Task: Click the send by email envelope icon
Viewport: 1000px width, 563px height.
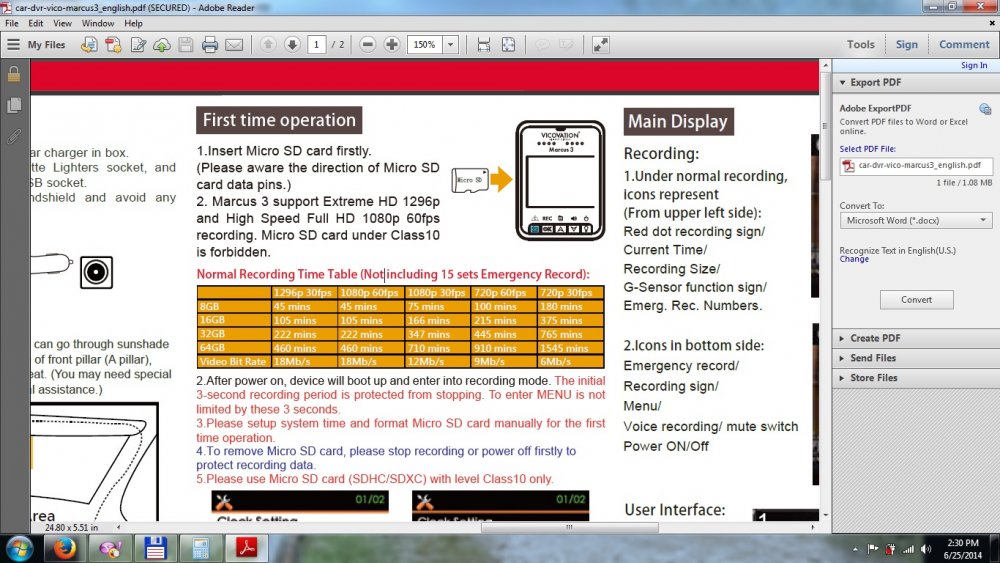Action: [x=234, y=45]
